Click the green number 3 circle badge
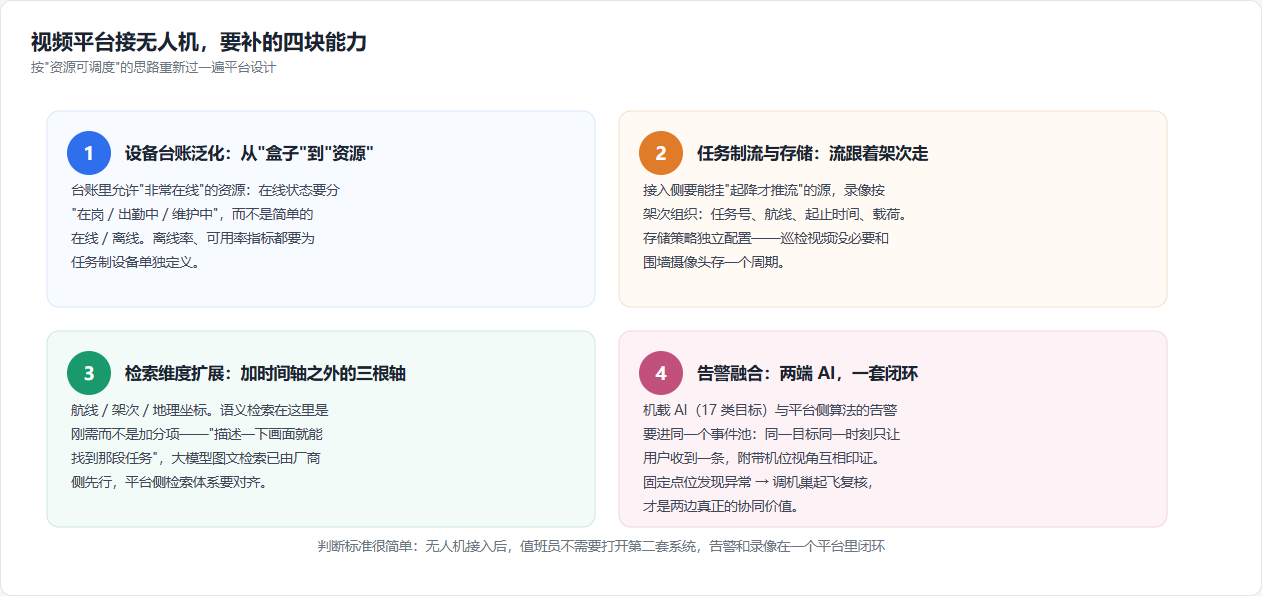 tap(89, 373)
